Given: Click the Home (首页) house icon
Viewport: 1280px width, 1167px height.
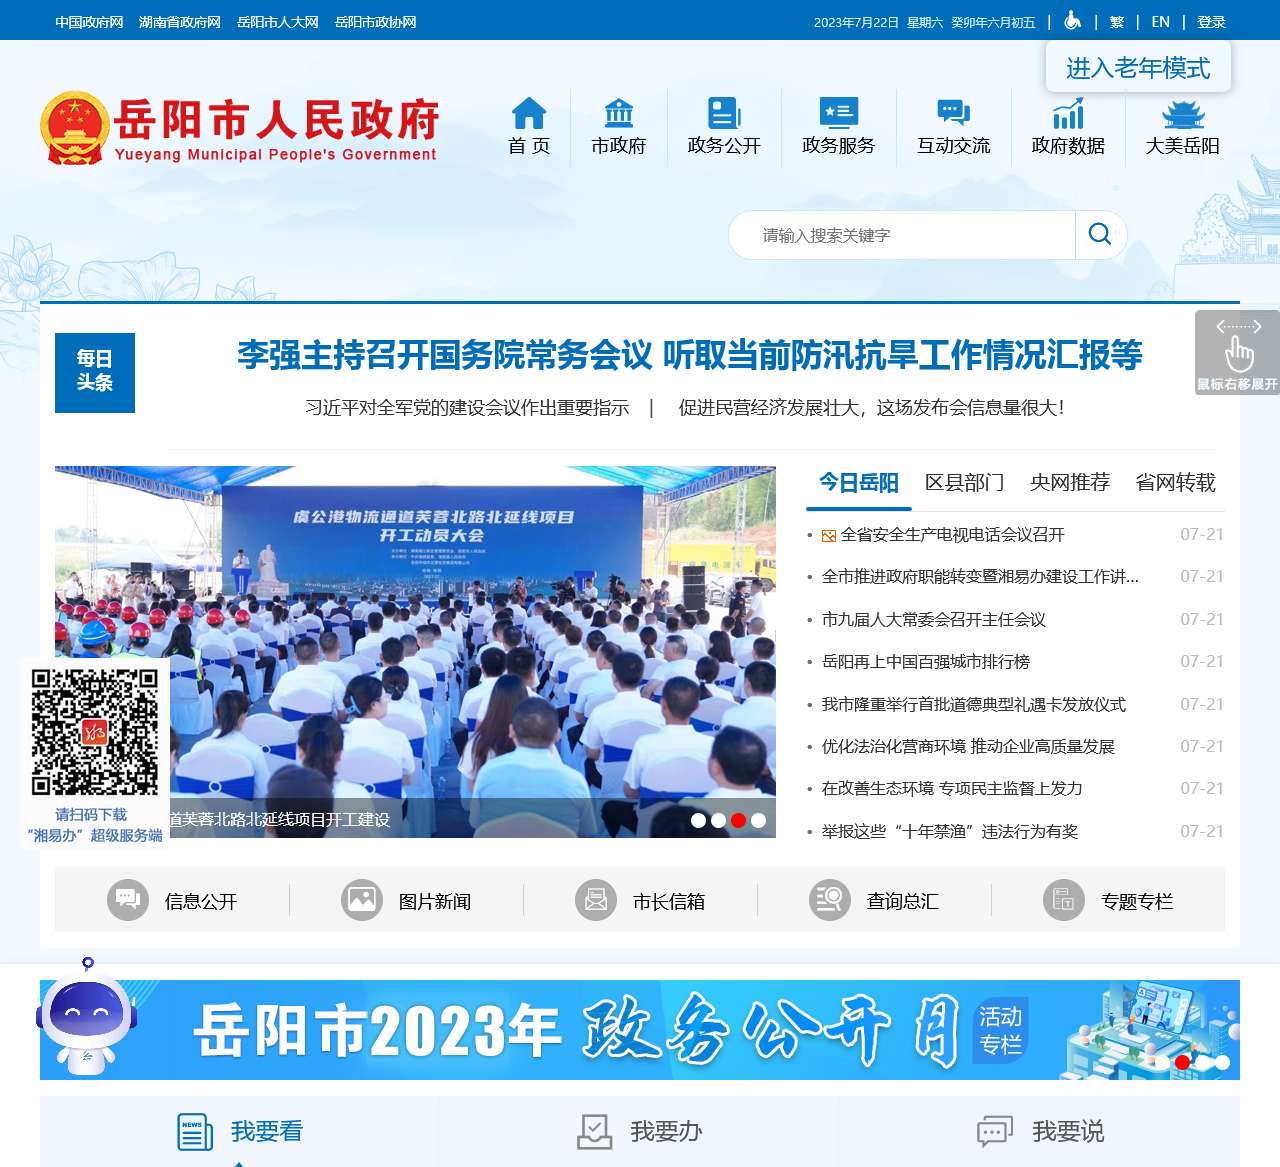Looking at the screenshot, I should (529, 113).
